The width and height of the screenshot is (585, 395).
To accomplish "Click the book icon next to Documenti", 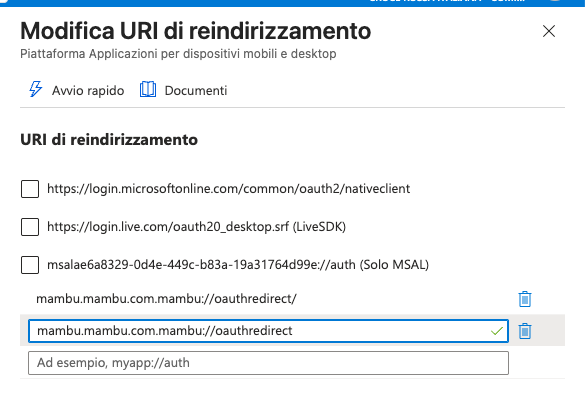I will pyautogui.click(x=148, y=90).
